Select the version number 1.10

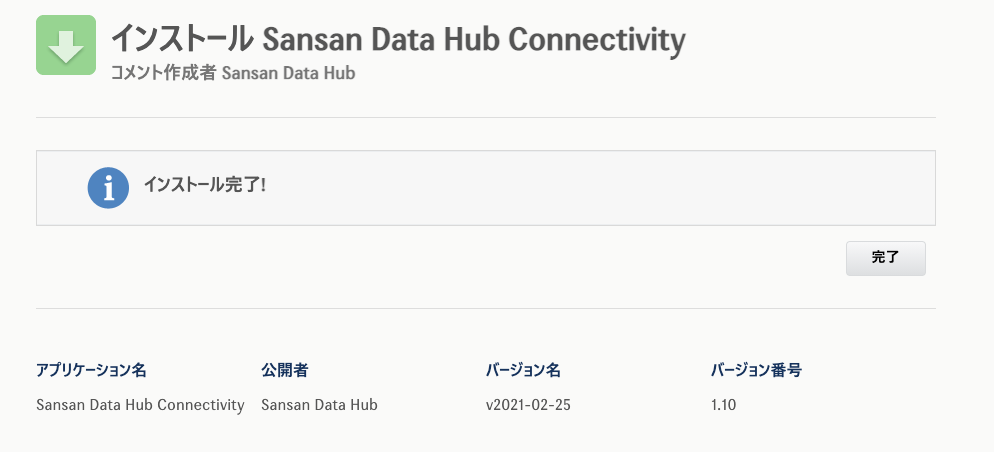click(x=723, y=405)
